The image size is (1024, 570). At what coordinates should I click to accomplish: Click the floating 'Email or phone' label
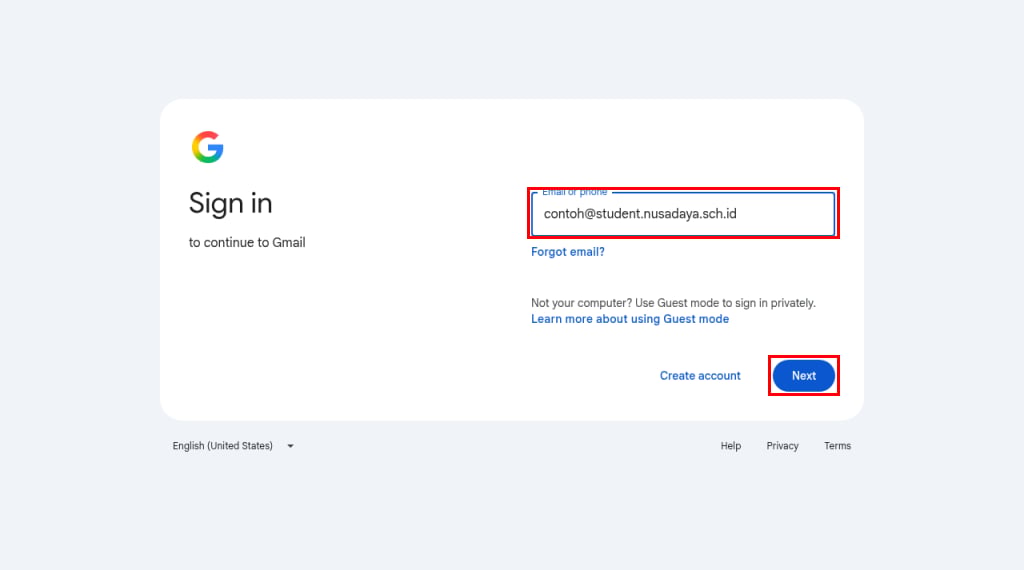point(575,192)
